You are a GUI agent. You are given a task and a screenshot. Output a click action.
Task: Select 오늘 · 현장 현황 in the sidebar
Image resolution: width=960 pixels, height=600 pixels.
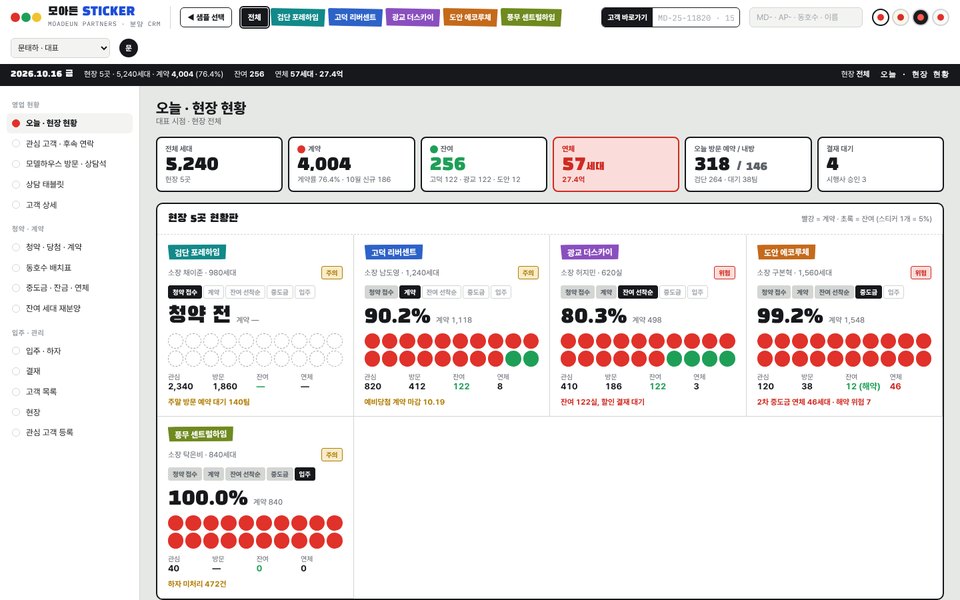70,123
